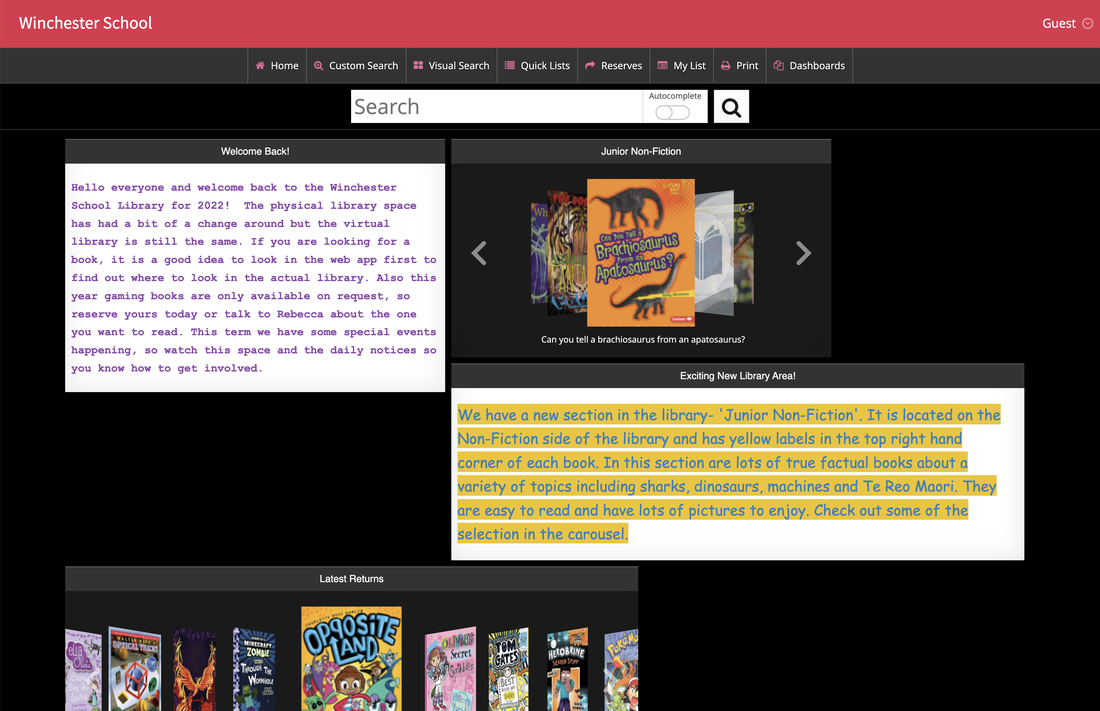The width and height of the screenshot is (1100, 711).
Task: Click the Quick Lists list icon
Action: (x=510, y=66)
